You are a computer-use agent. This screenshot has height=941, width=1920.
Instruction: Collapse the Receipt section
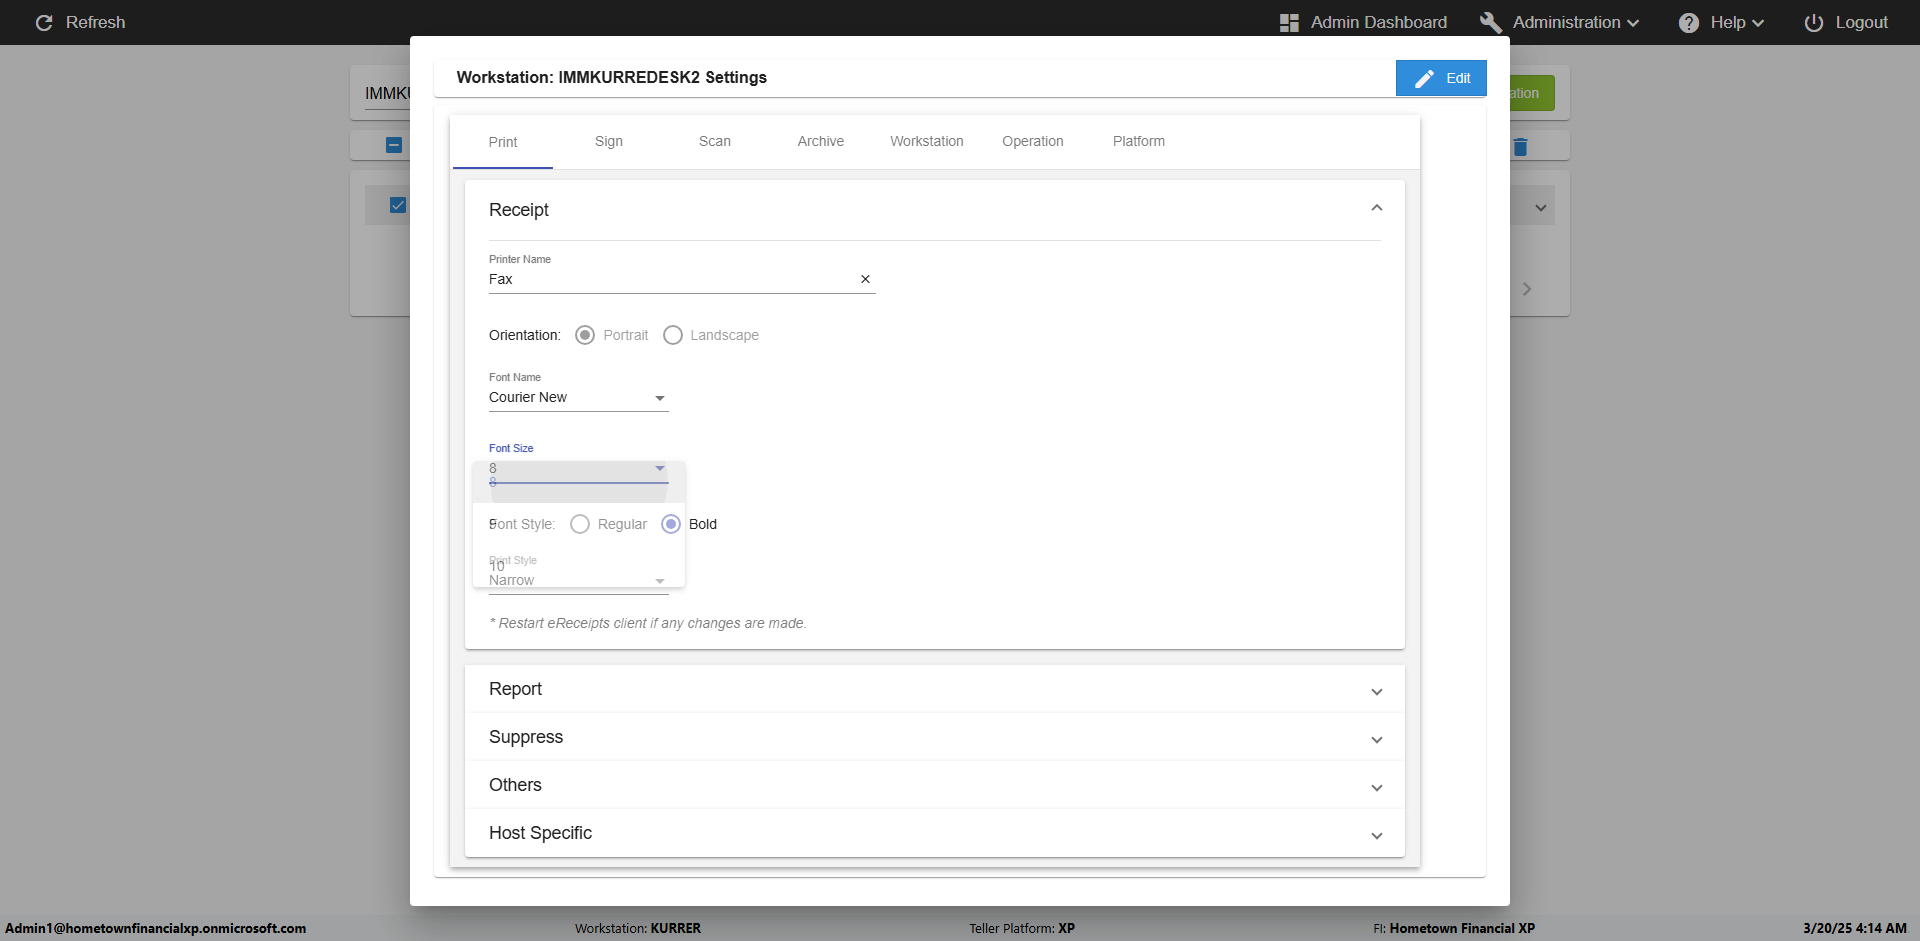click(1376, 209)
